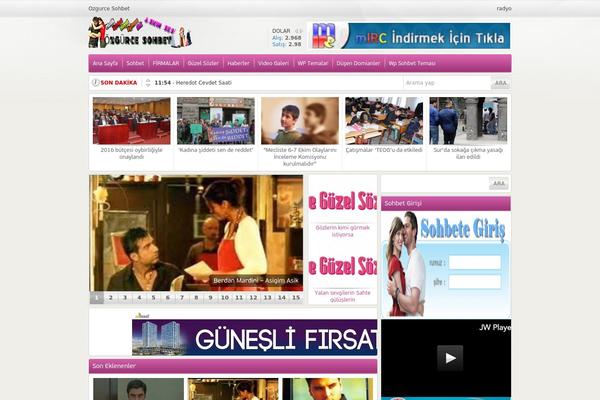Click the DOLAR exchange rate widget
Viewport: 600px width, 400px height.
pyautogui.click(x=287, y=38)
